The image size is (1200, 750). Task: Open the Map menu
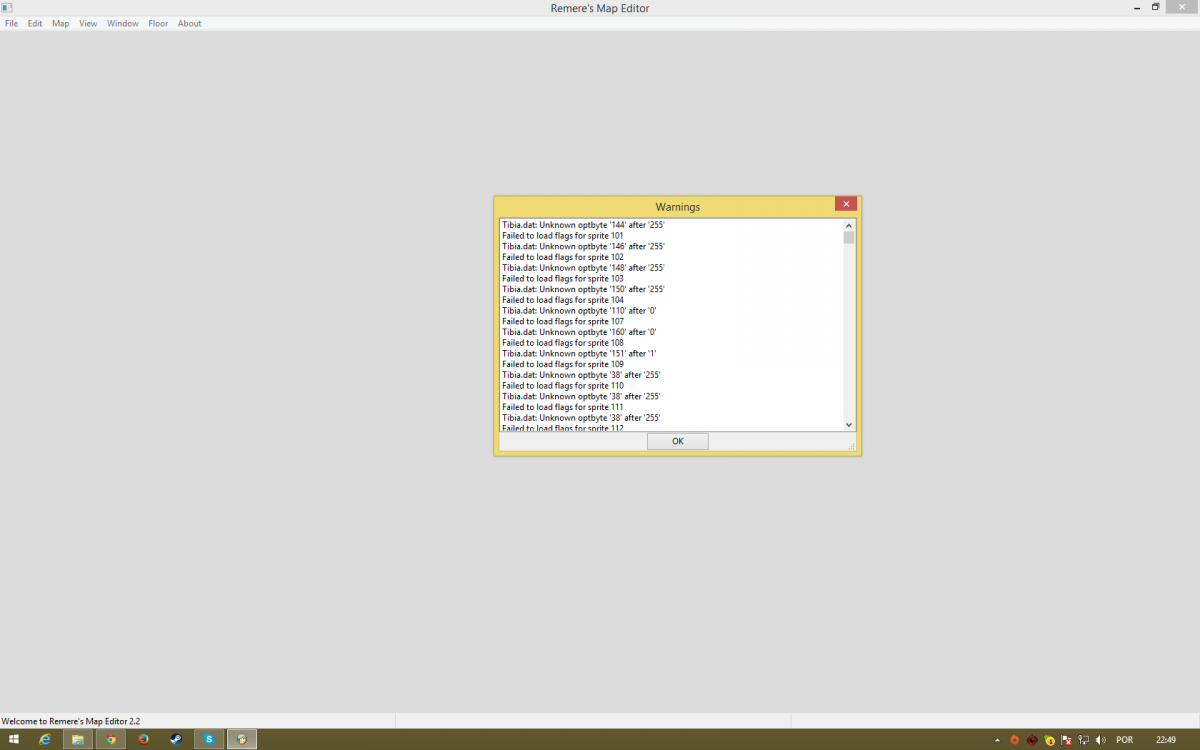pyautogui.click(x=61, y=24)
